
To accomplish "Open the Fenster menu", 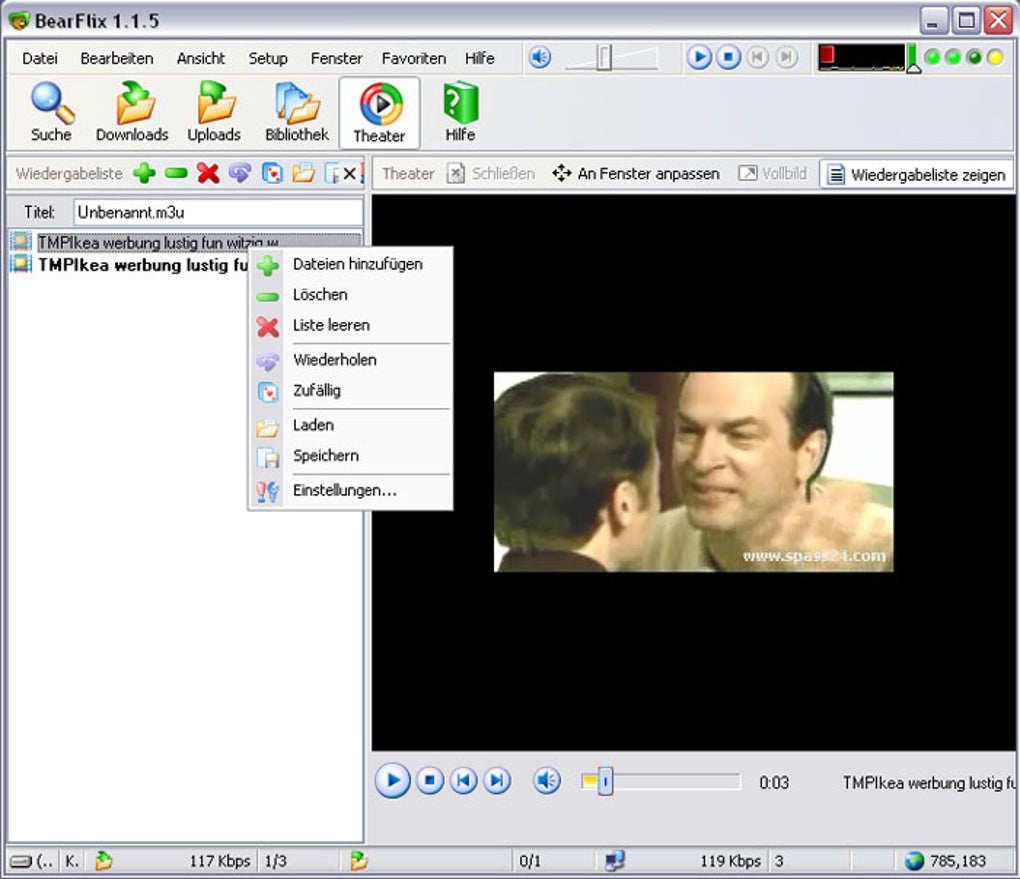I will (336, 59).
